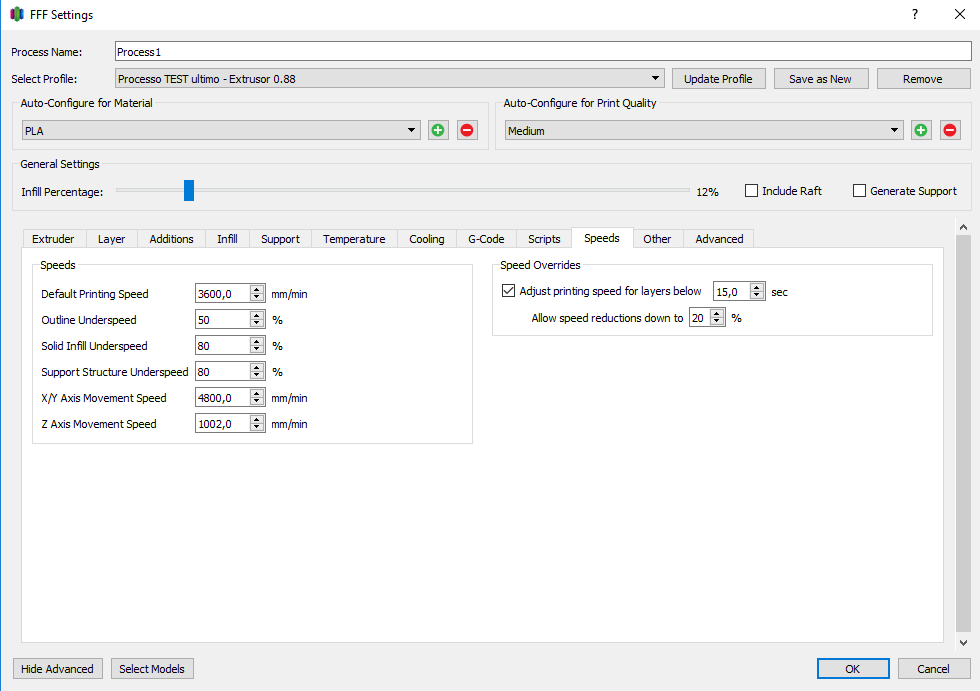The image size is (980, 691).
Task: Click the Update Profile button
Action: (x=718, y=79)
